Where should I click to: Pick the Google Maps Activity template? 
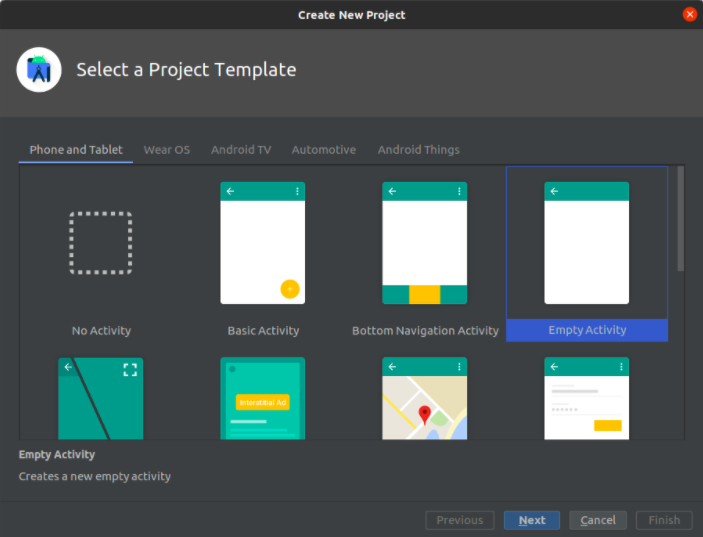(x=425, y=398)
